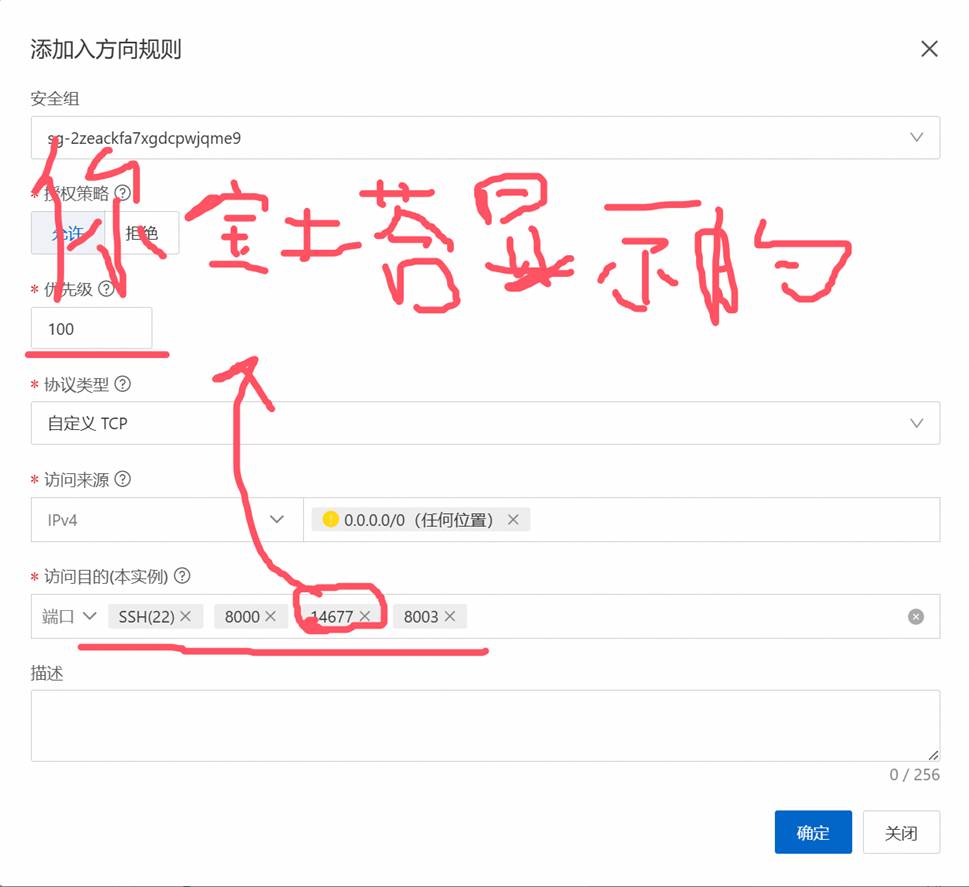This screenshot has height=887, width=969.
Task: Click the 确定 confirm button
Action: pyautogui.click(x=812, y=832)
